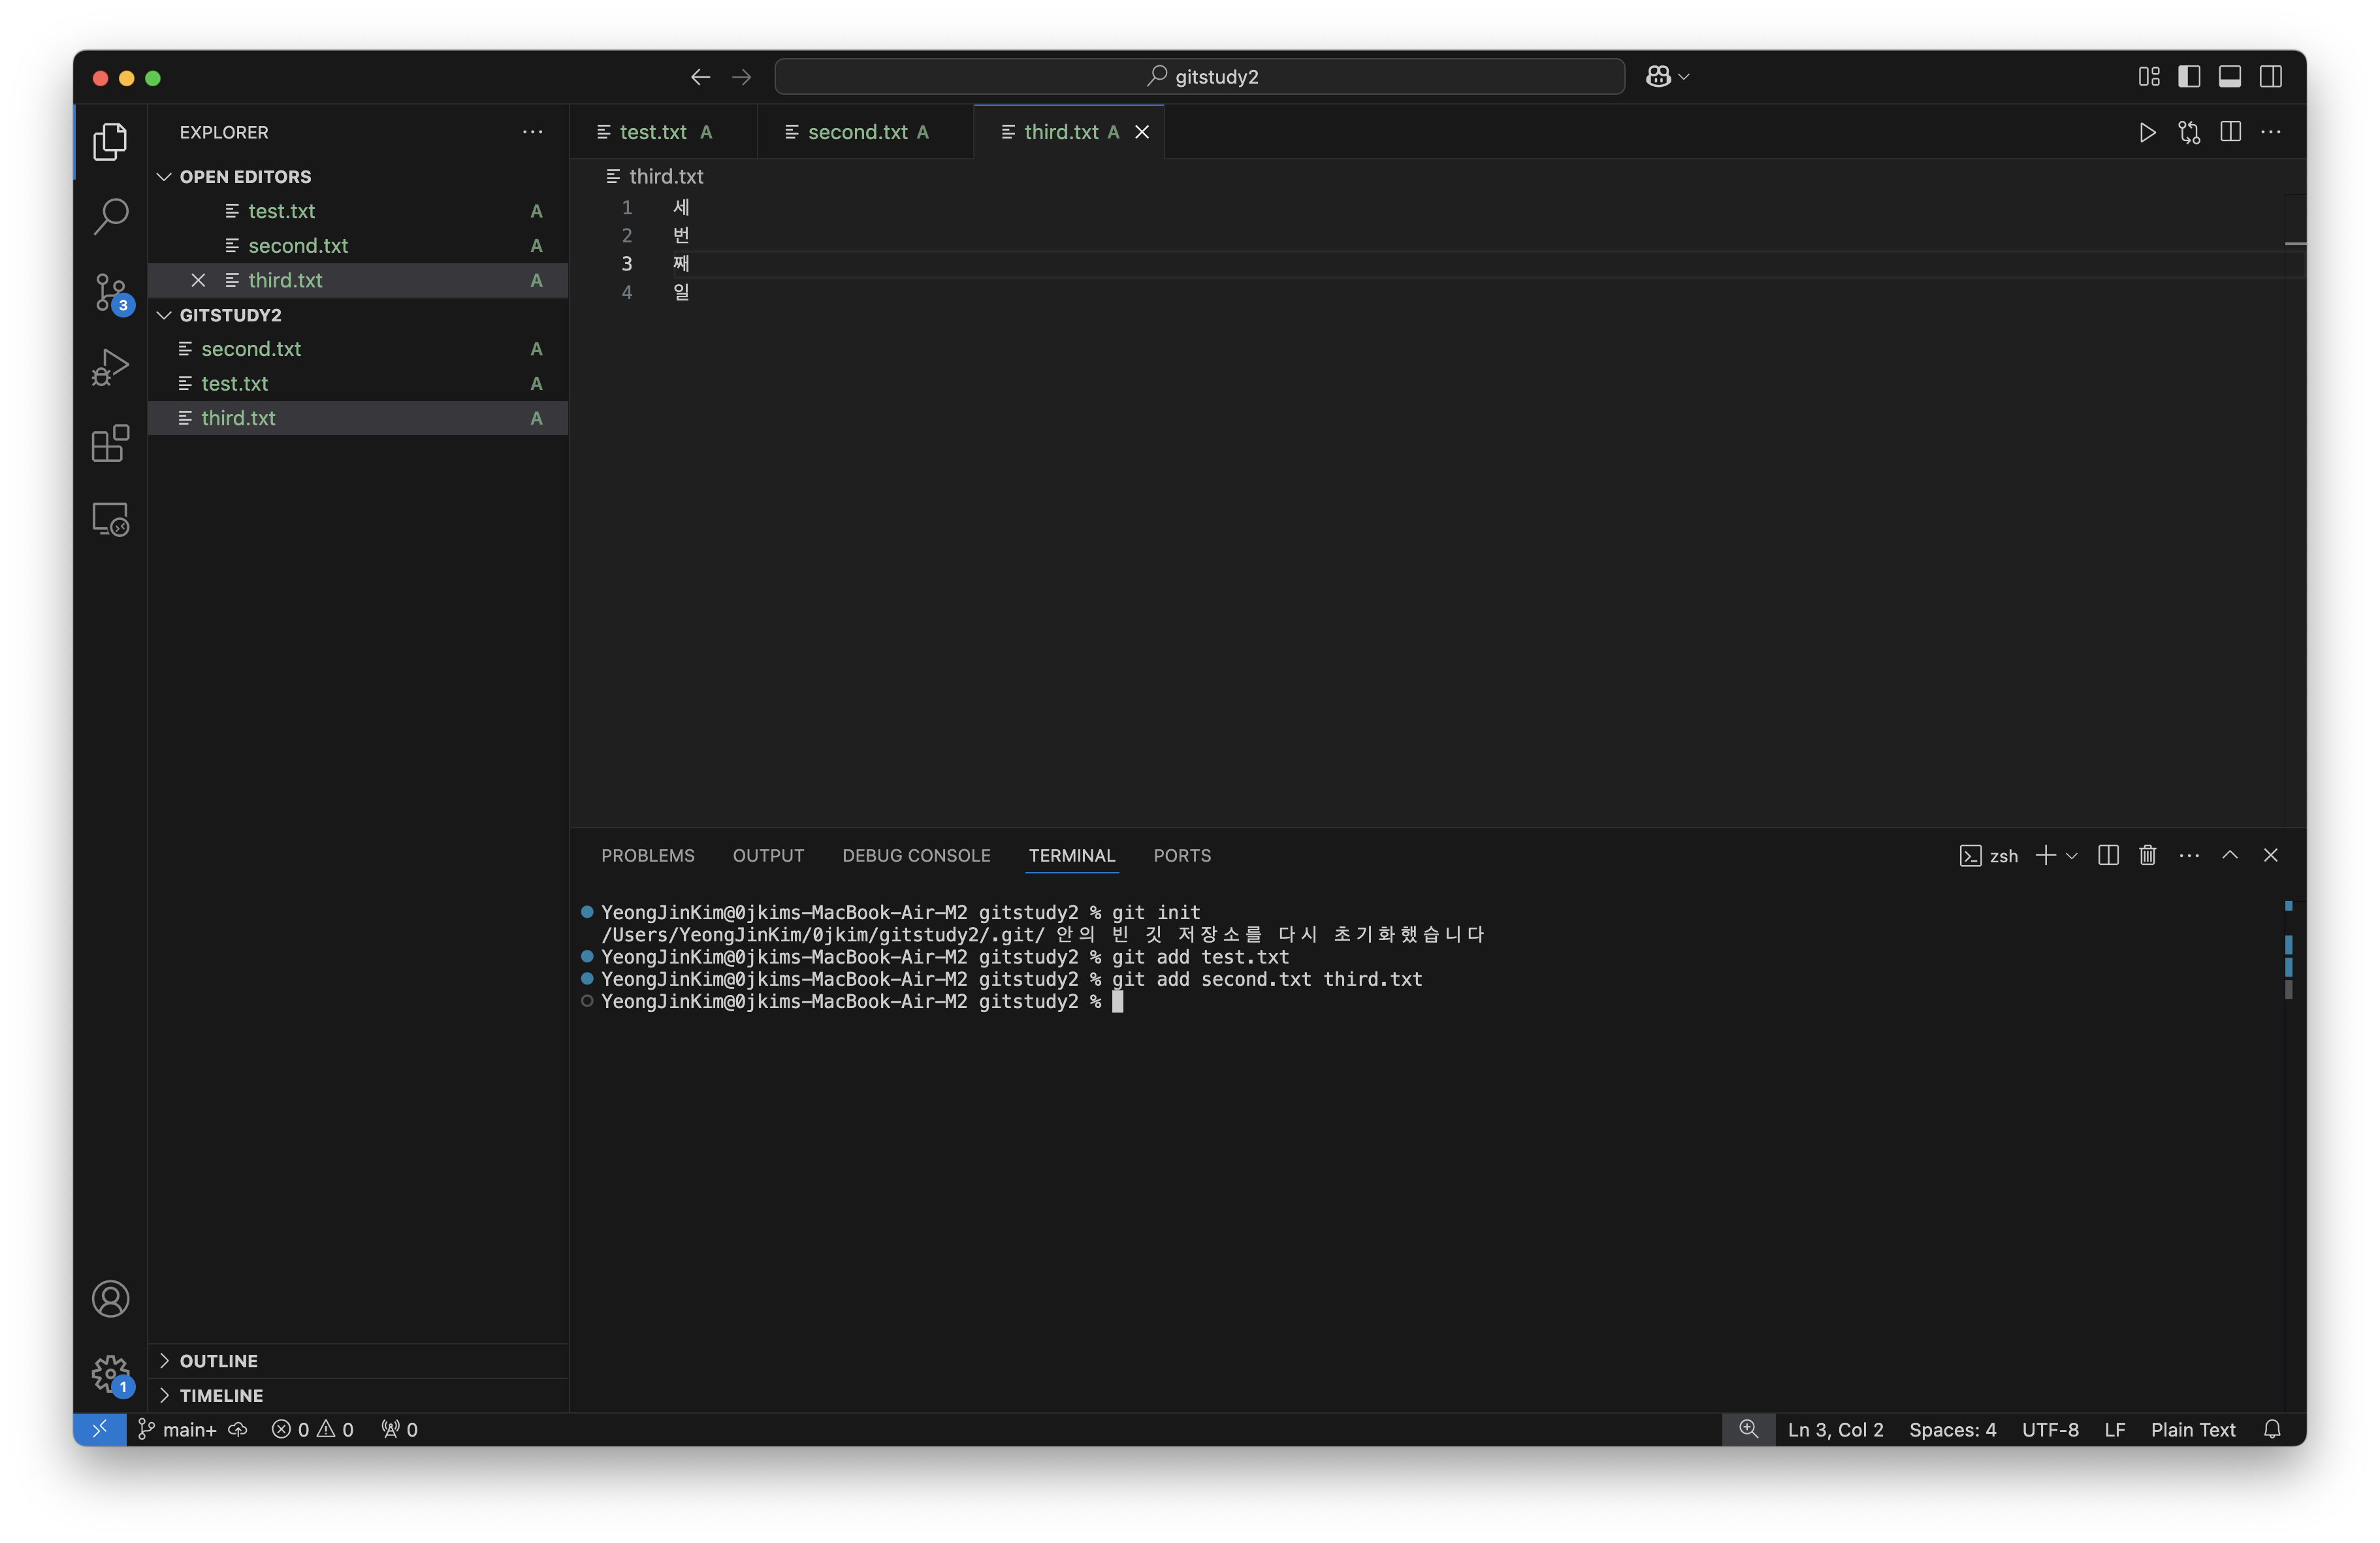Image resolution: width=2380 pixels, height=1543 pixels.
Task: Open editor More Actions ellipsis
Action: 2270,132
